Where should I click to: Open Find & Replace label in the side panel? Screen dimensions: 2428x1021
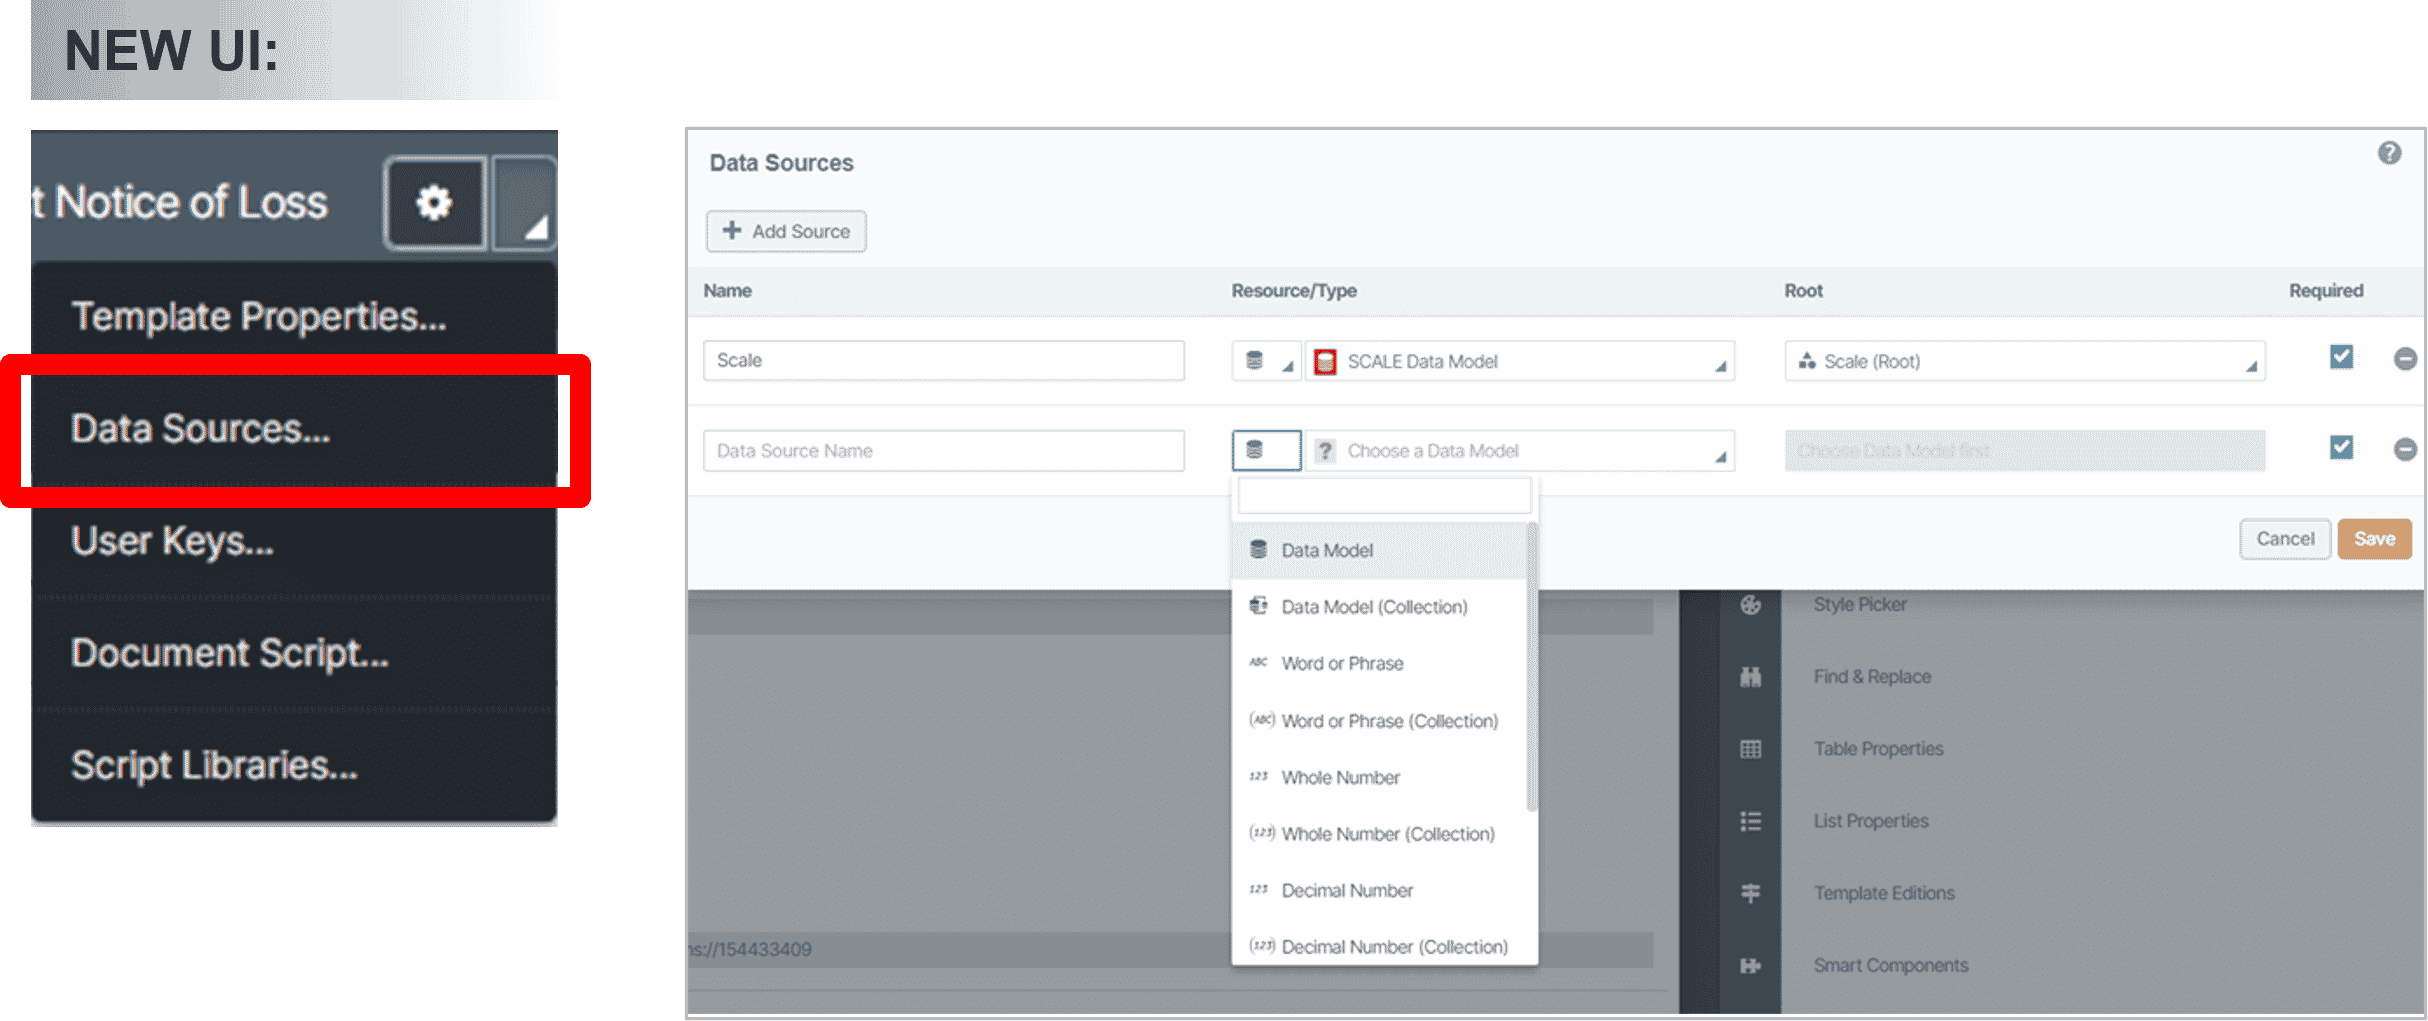1872,677
